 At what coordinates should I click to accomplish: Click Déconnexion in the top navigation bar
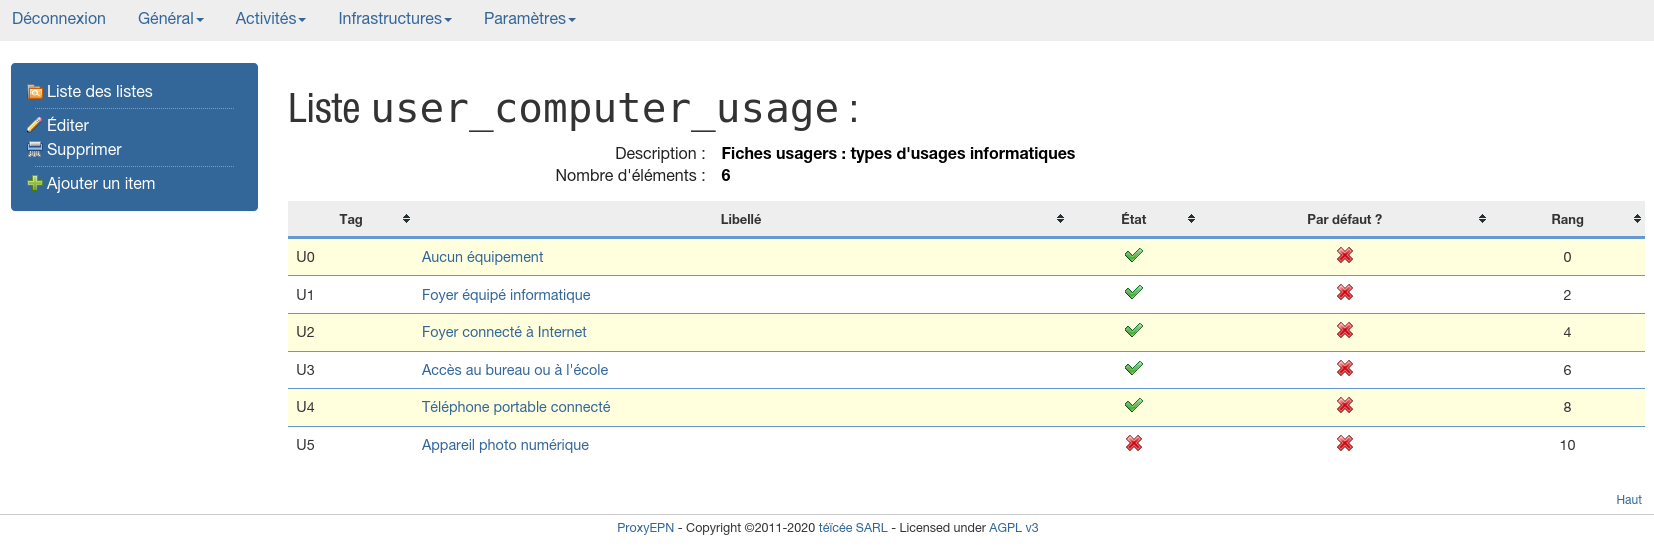coord(59,19)
